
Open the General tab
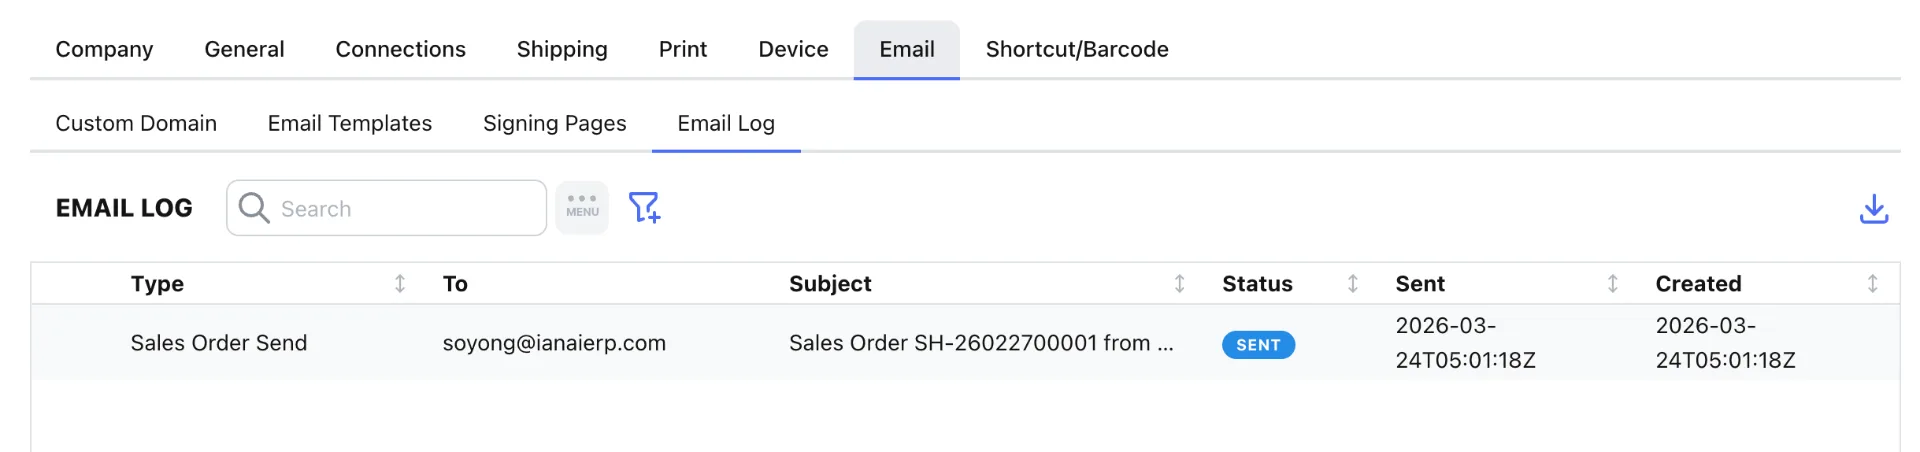tap(244, 49)
